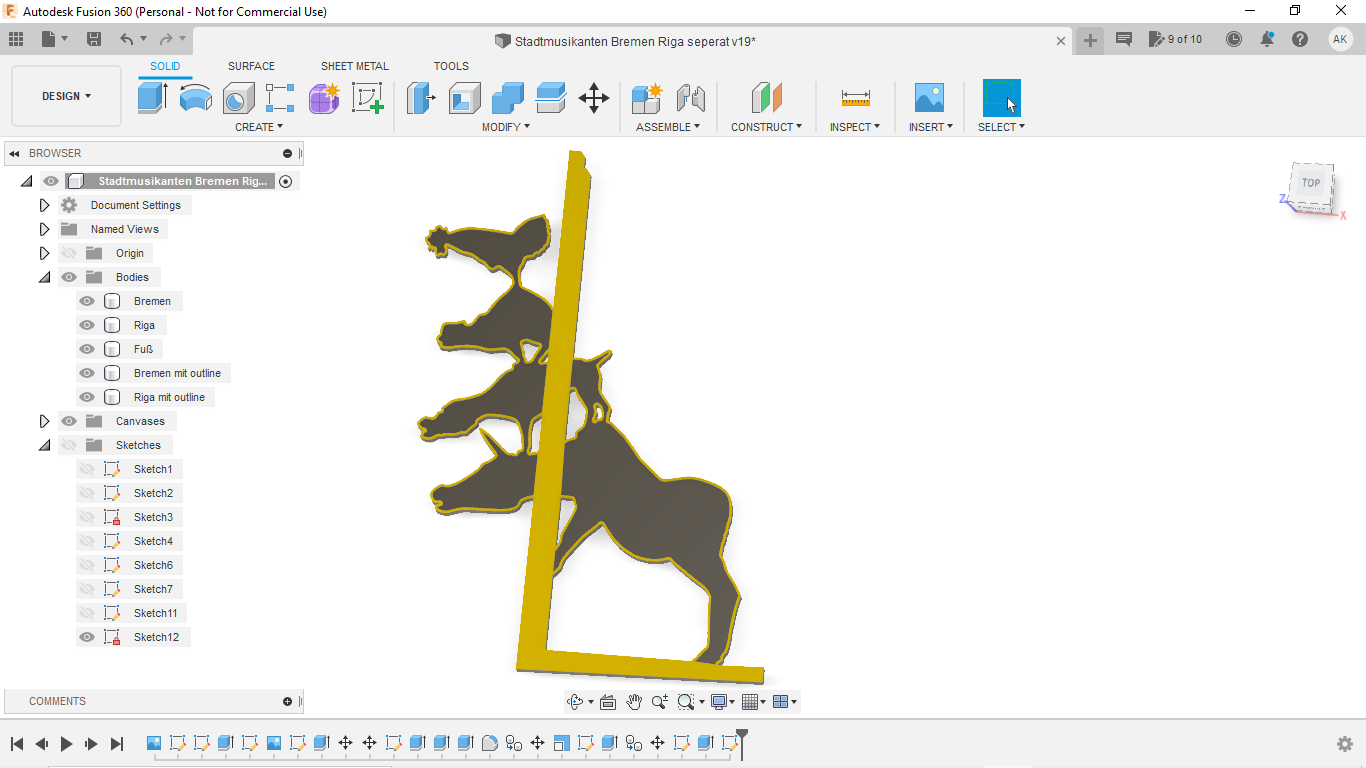Open the TOOLS tab
Screen dimensions: 1366x768
click(x=451, y=66)
